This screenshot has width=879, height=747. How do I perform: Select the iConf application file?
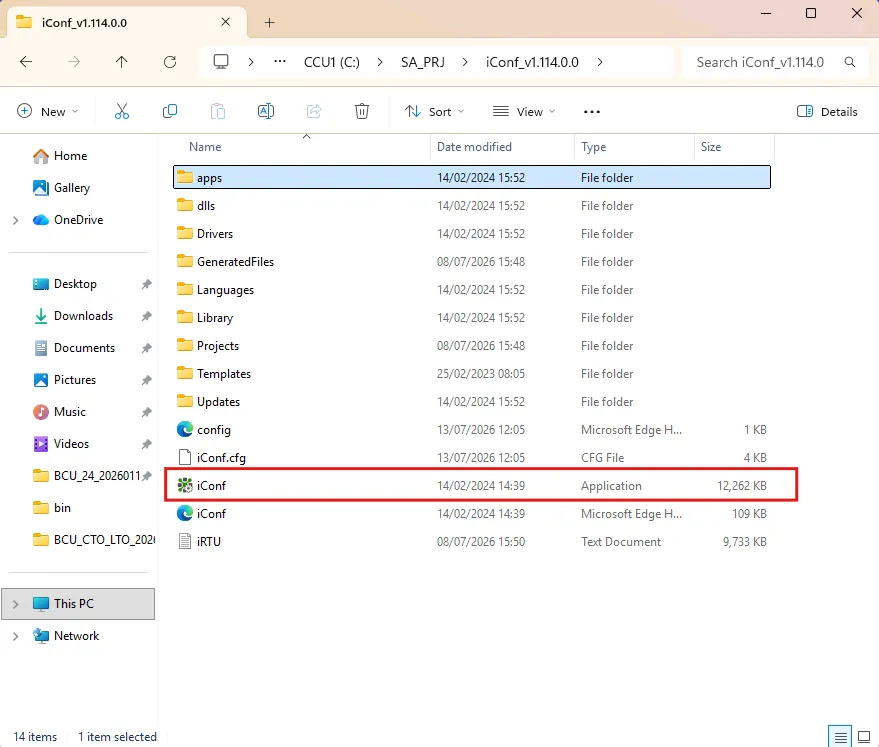(x=472, y=485)
